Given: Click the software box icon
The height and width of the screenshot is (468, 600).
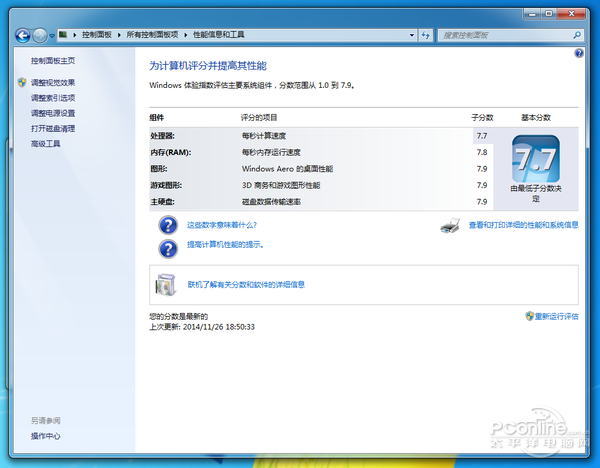Looking at the screenshot, I should [x=166, y=285].
